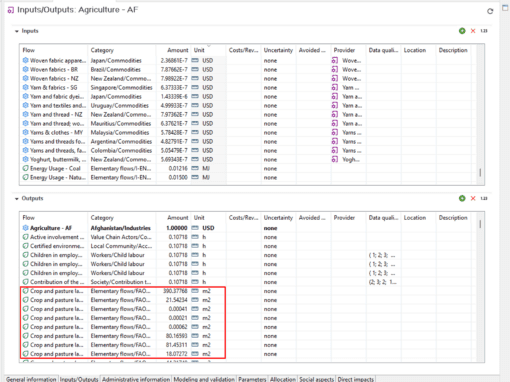Maximize the editor with the top-right window icon

tap(505, 8)
